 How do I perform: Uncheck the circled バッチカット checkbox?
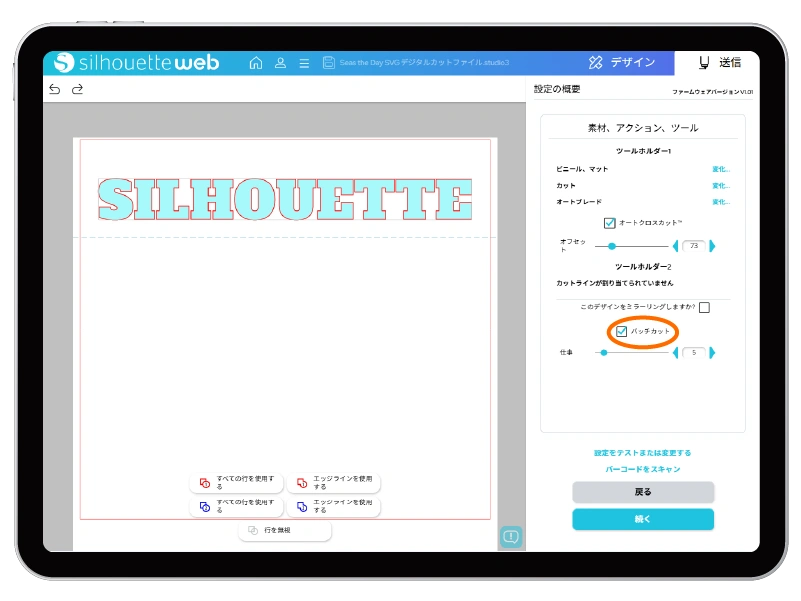[621, 331]
